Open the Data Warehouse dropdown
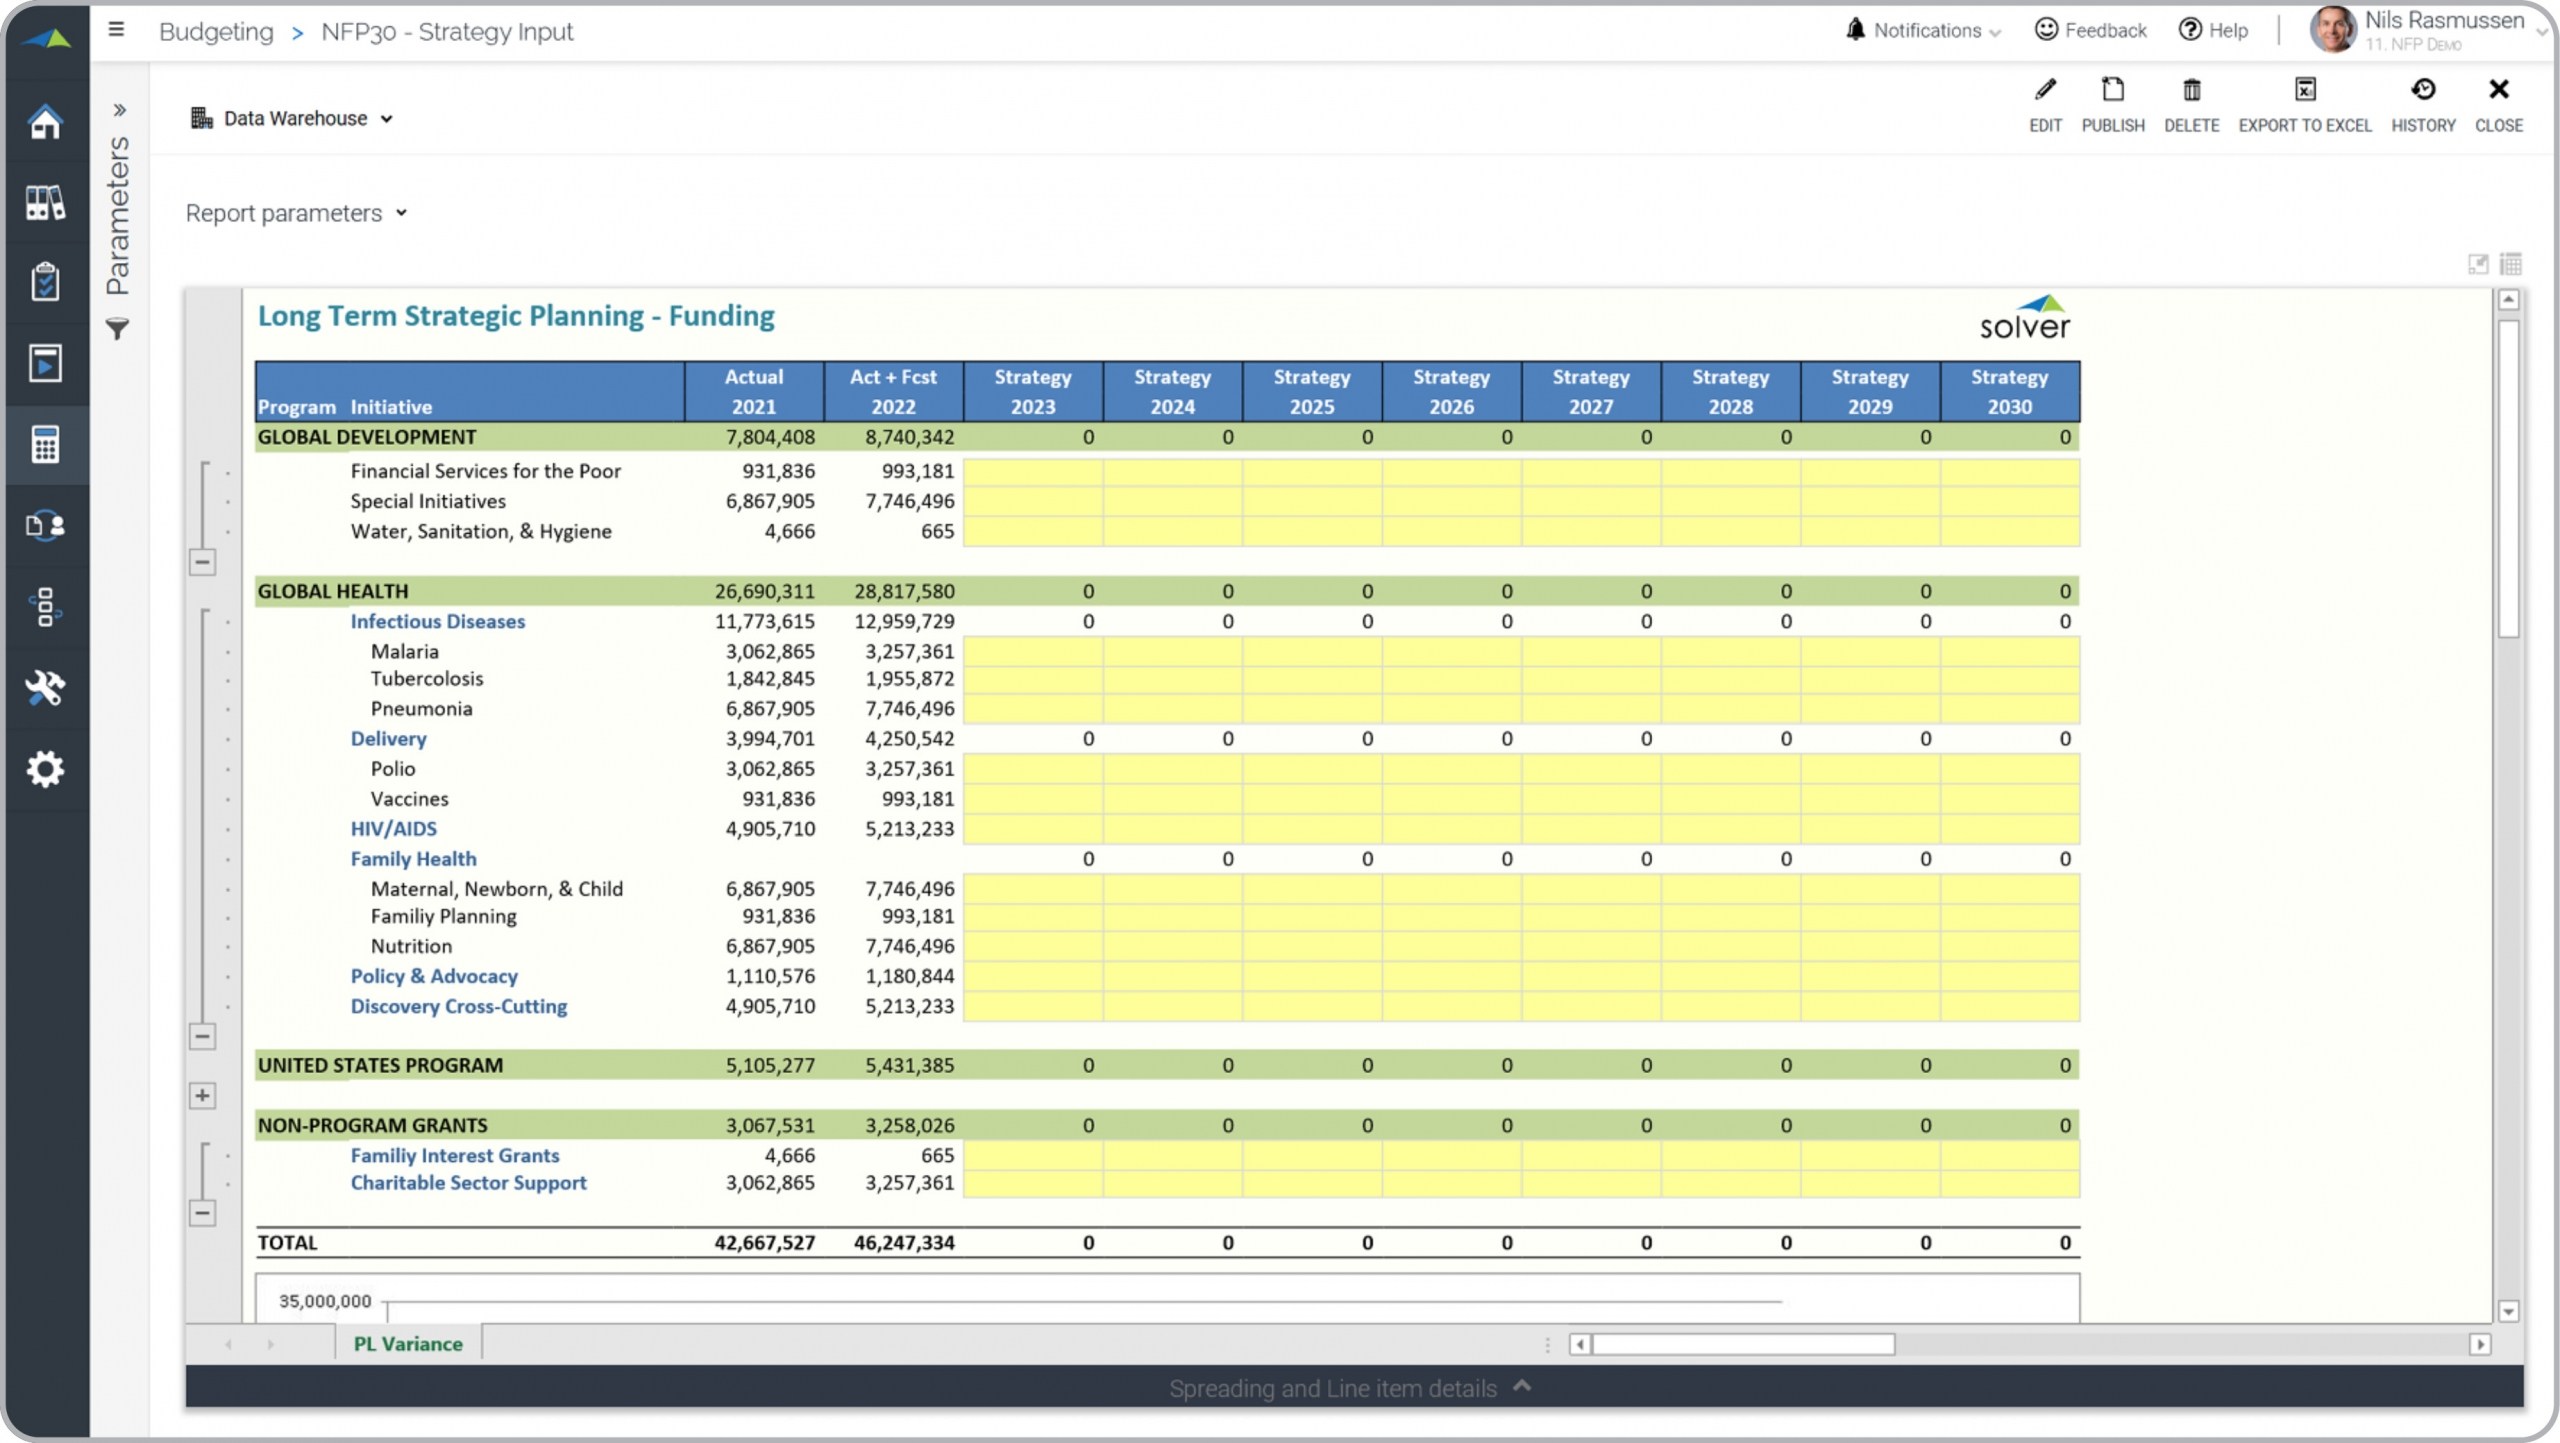2560x1443 pixels. coord(292,119)
